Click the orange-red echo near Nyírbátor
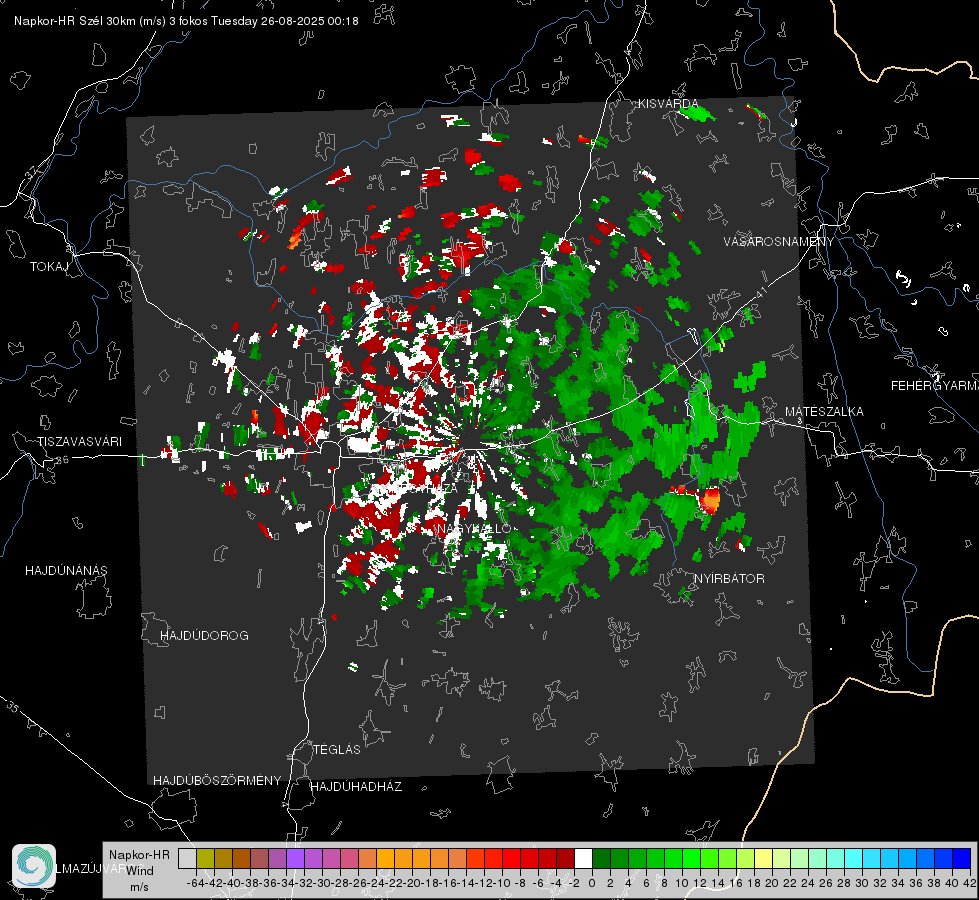The image size is (979, 900). coord(710,500)
